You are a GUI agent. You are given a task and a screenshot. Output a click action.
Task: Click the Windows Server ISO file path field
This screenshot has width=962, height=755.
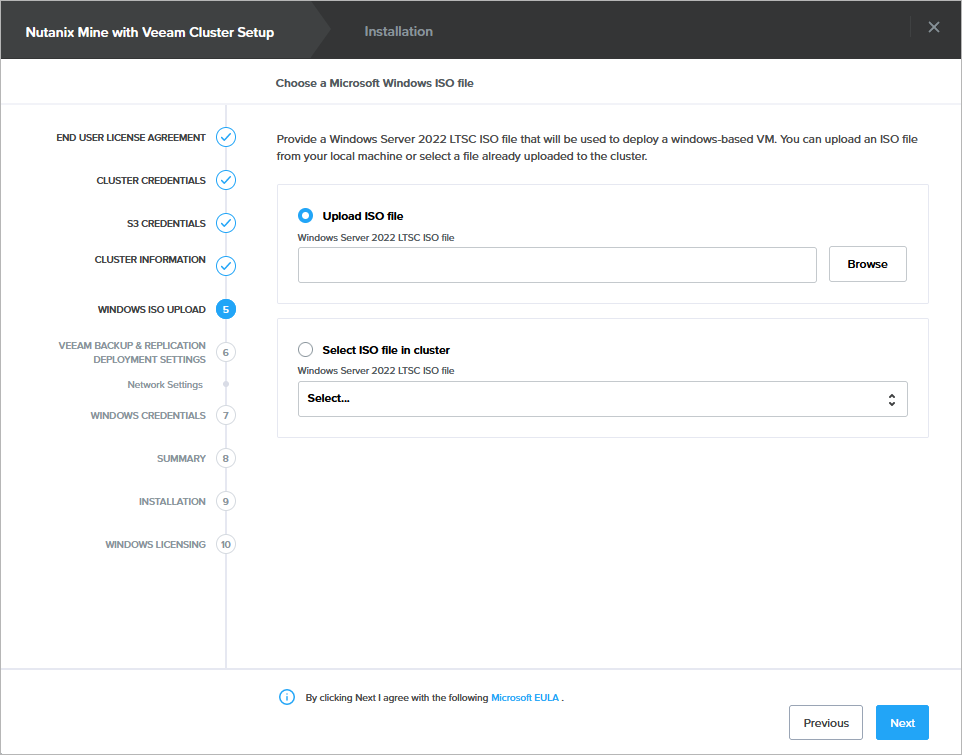tap(557, 265)
